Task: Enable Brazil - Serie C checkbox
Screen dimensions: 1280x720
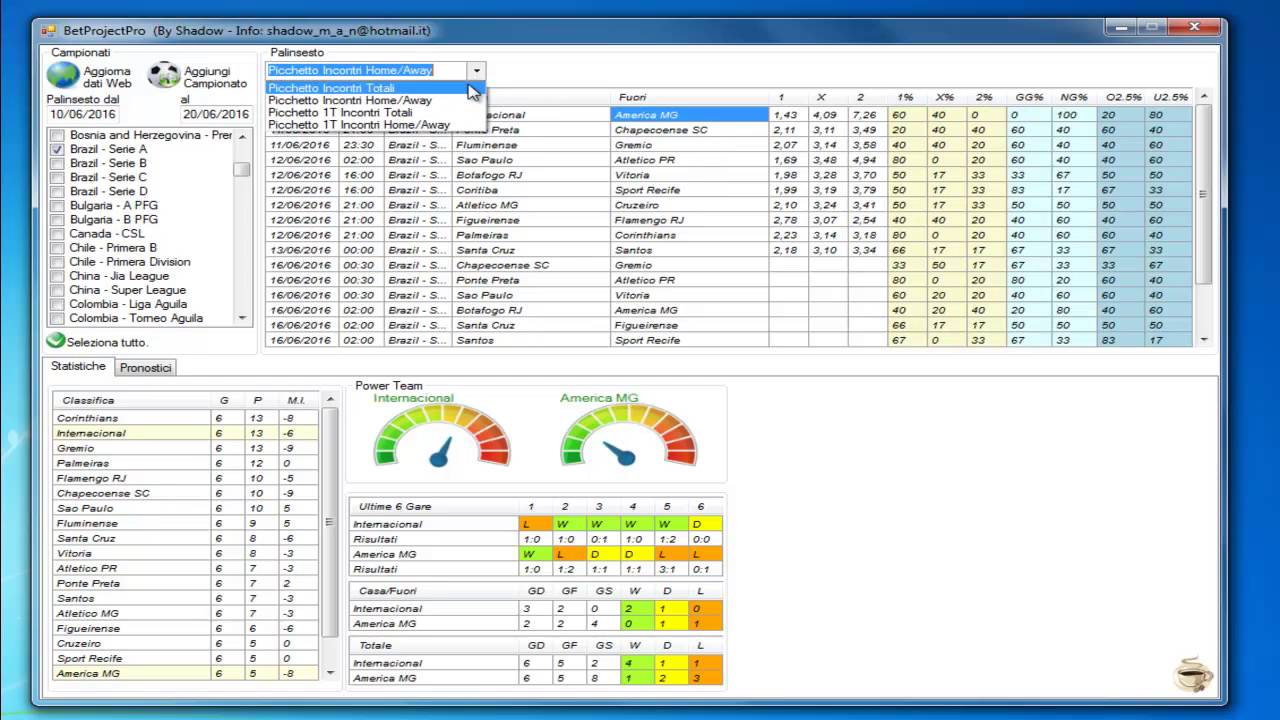Action: [58, 177]
